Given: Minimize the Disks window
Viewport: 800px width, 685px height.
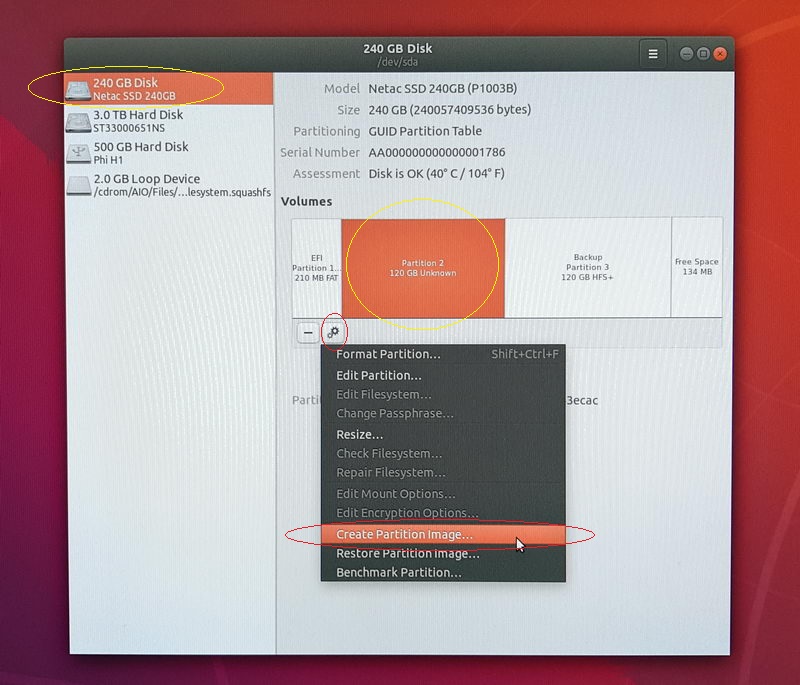Looking at the screenshot, I should [x=687, y=54].
